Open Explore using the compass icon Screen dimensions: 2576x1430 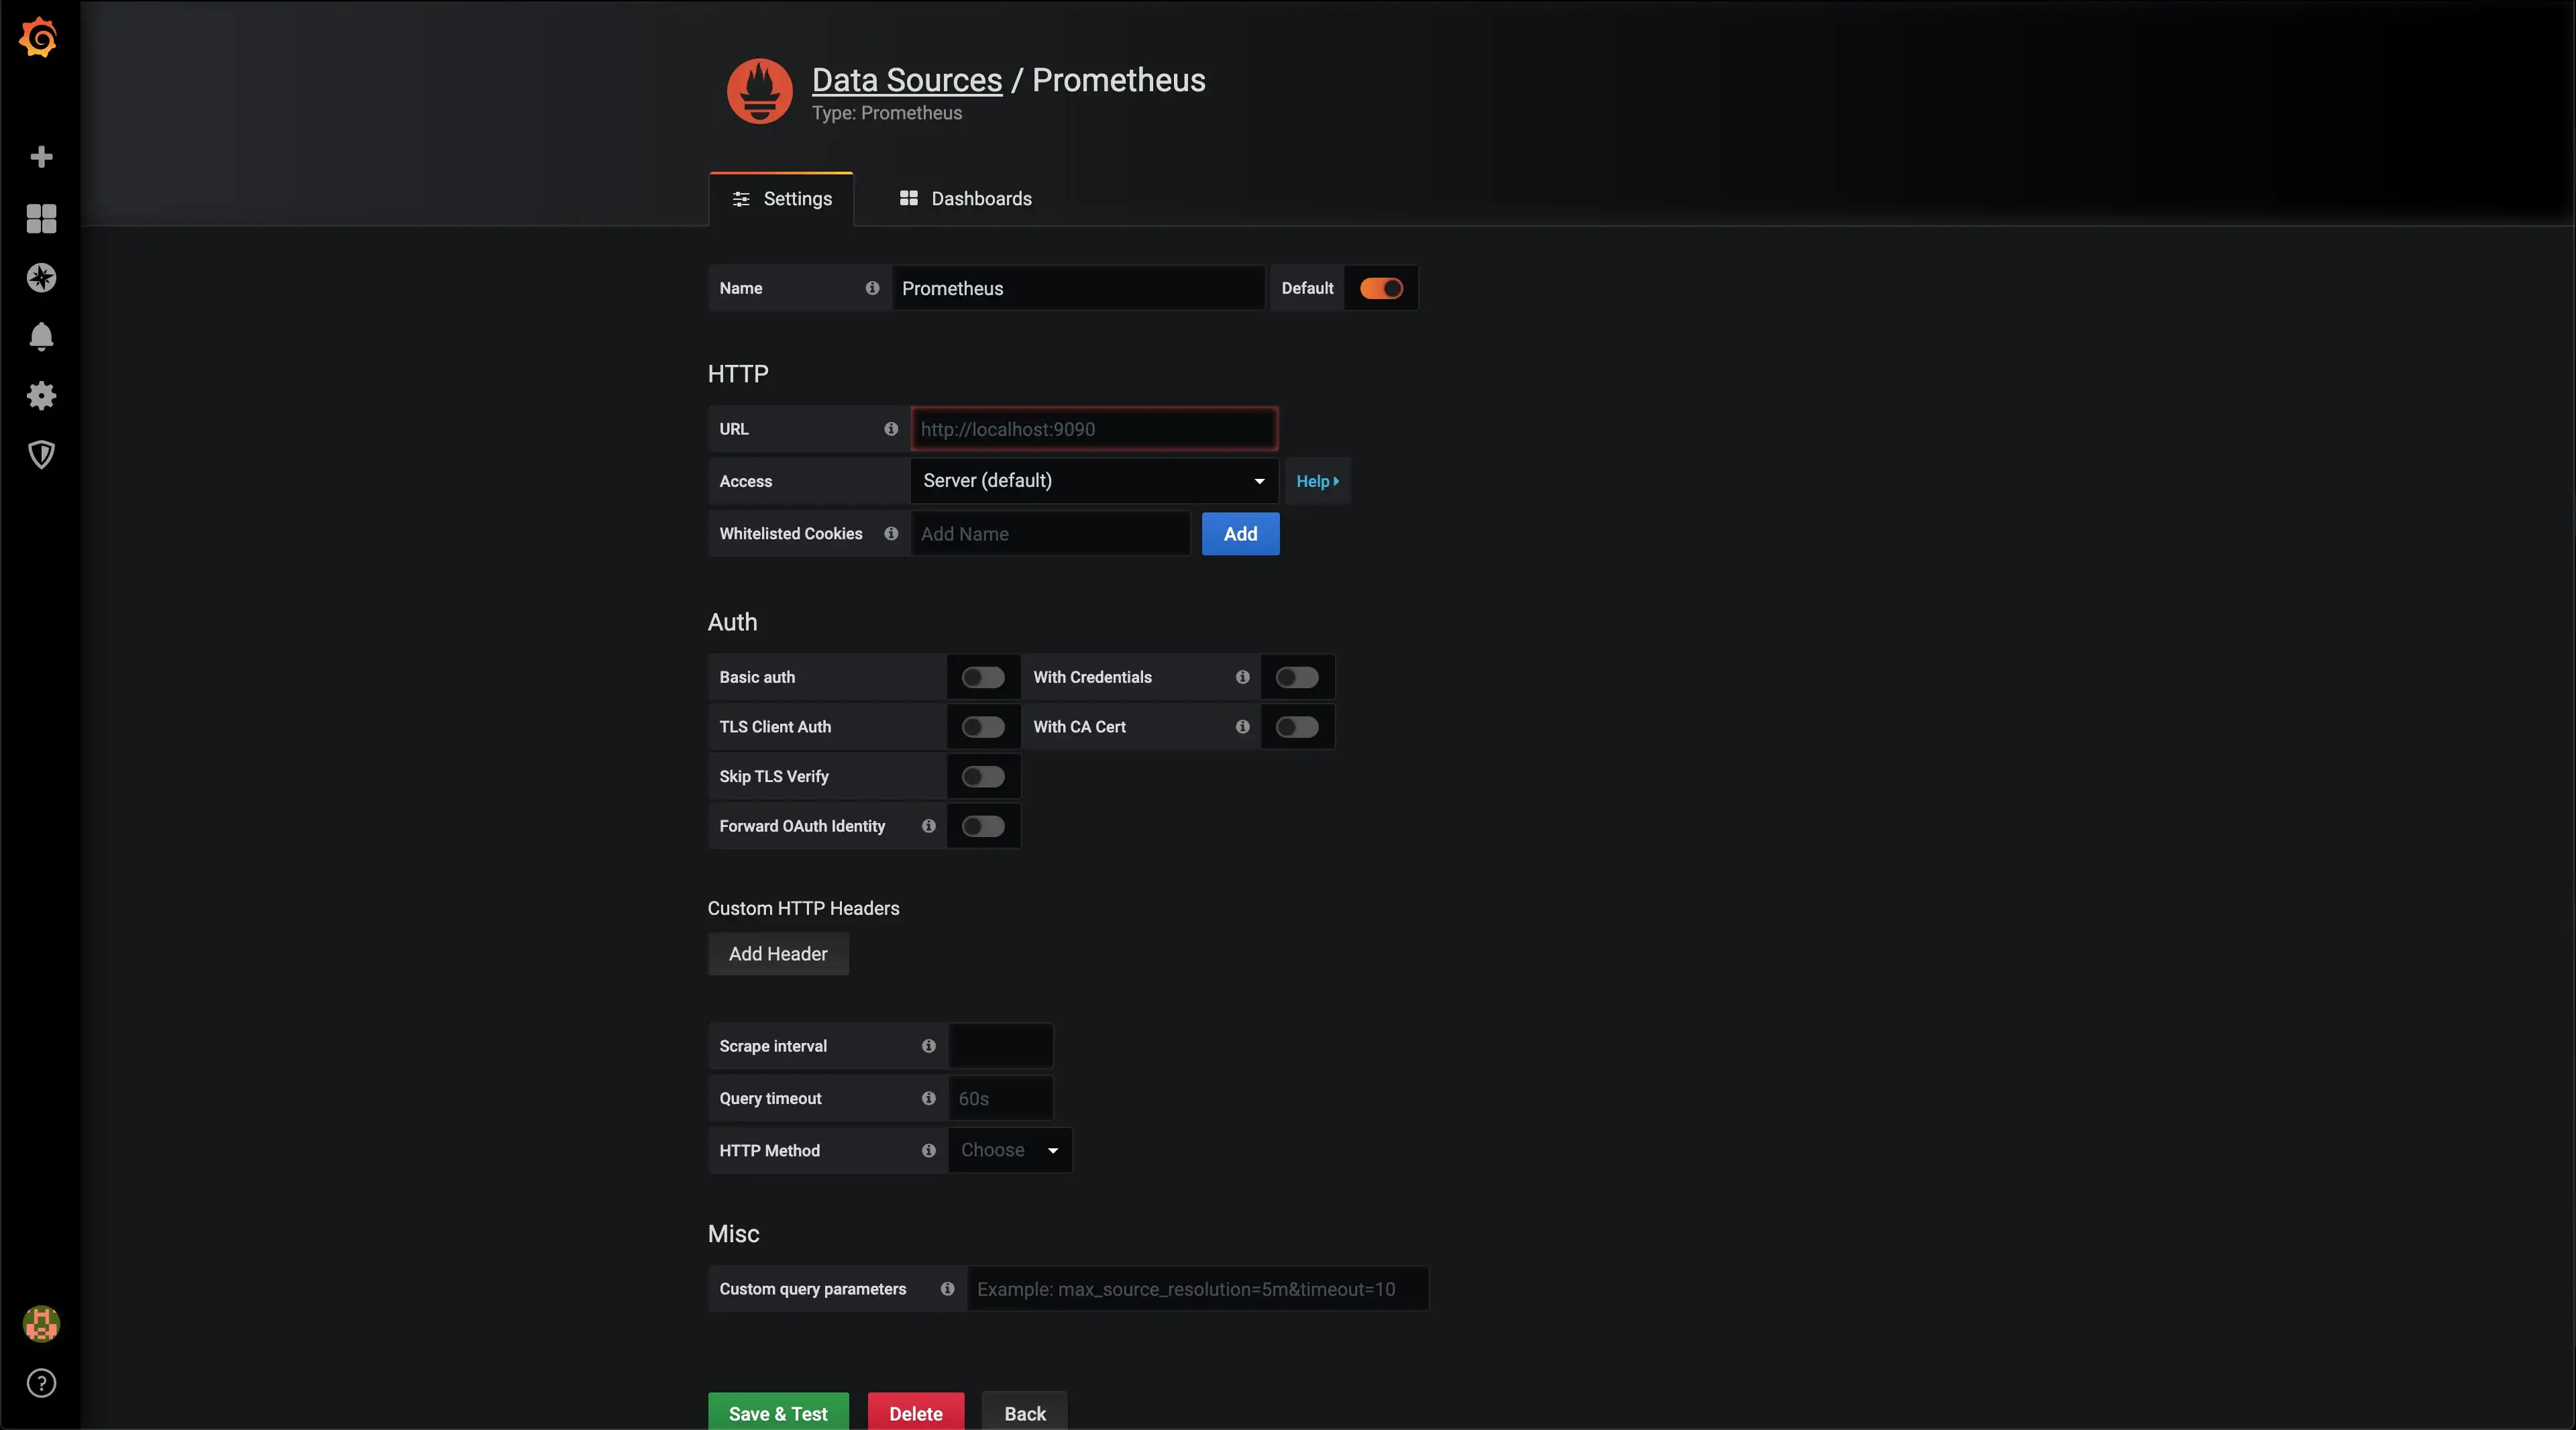[x=40, y=278]
